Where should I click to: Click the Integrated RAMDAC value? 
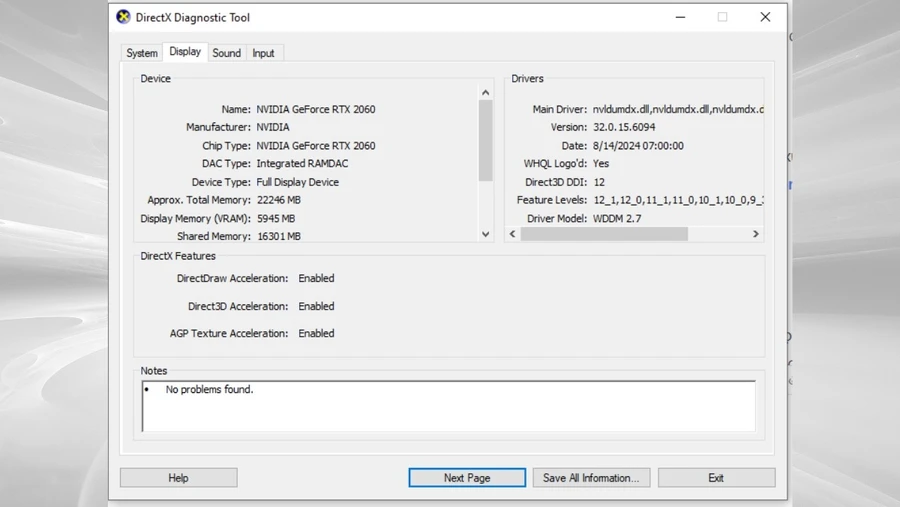tap(302, 164)
